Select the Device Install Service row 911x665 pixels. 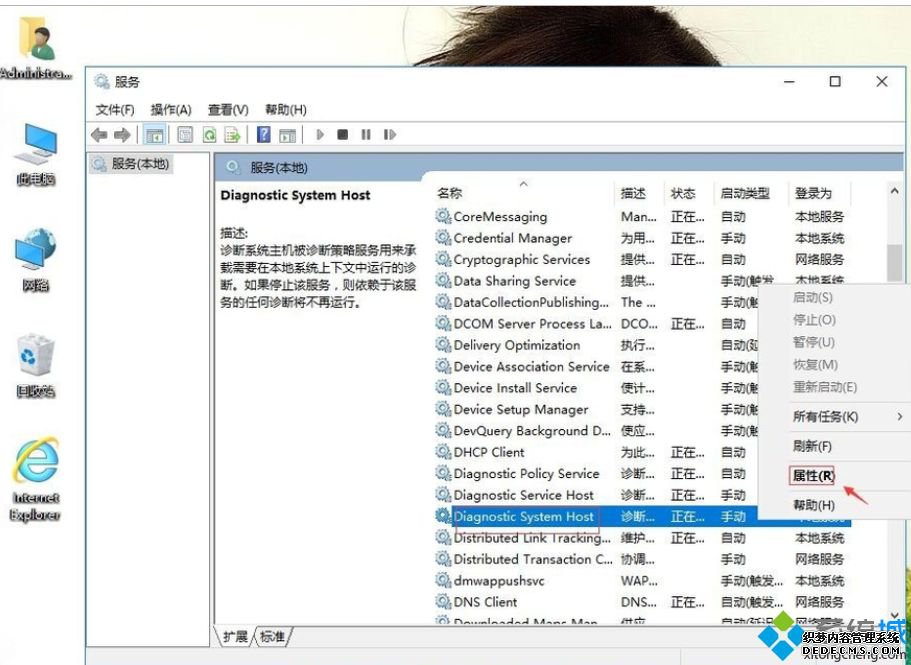click(597, 388)
